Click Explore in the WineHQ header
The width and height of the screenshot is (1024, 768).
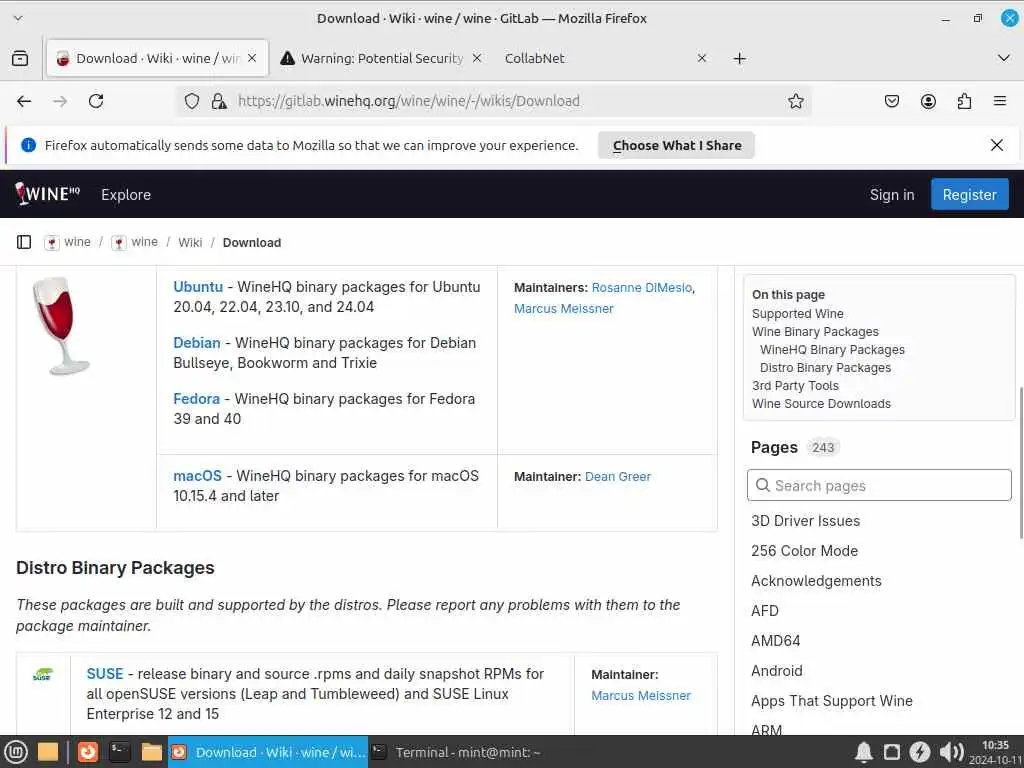coord(126,195)
